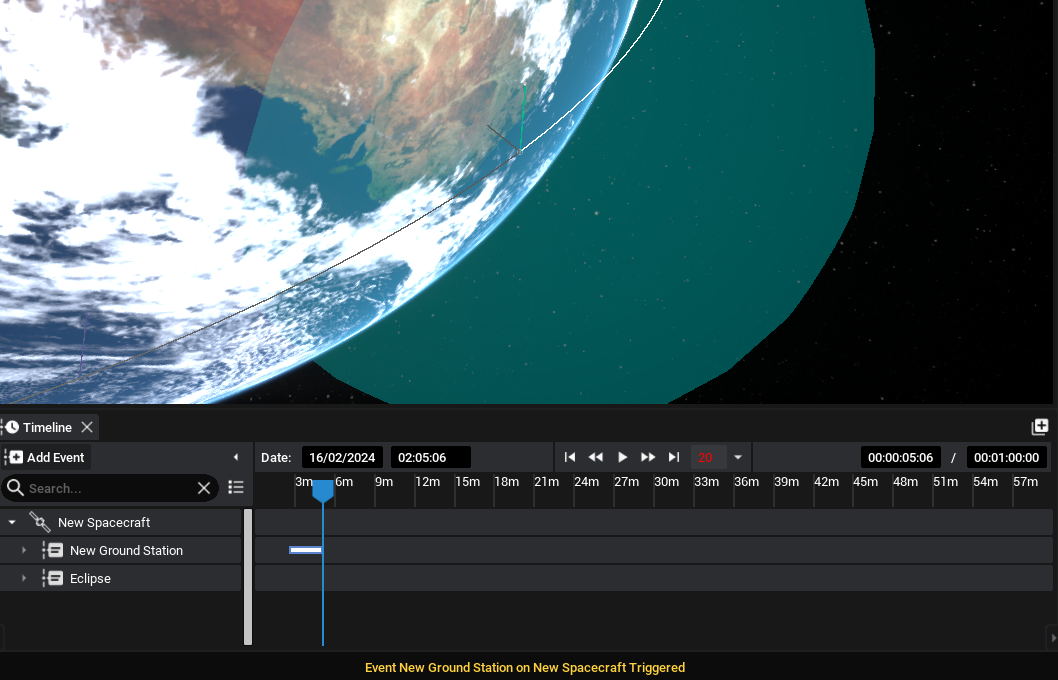Select the Eclipse event icon
The height and width of the screenshot is (680, 1058).
click(55, 578)
